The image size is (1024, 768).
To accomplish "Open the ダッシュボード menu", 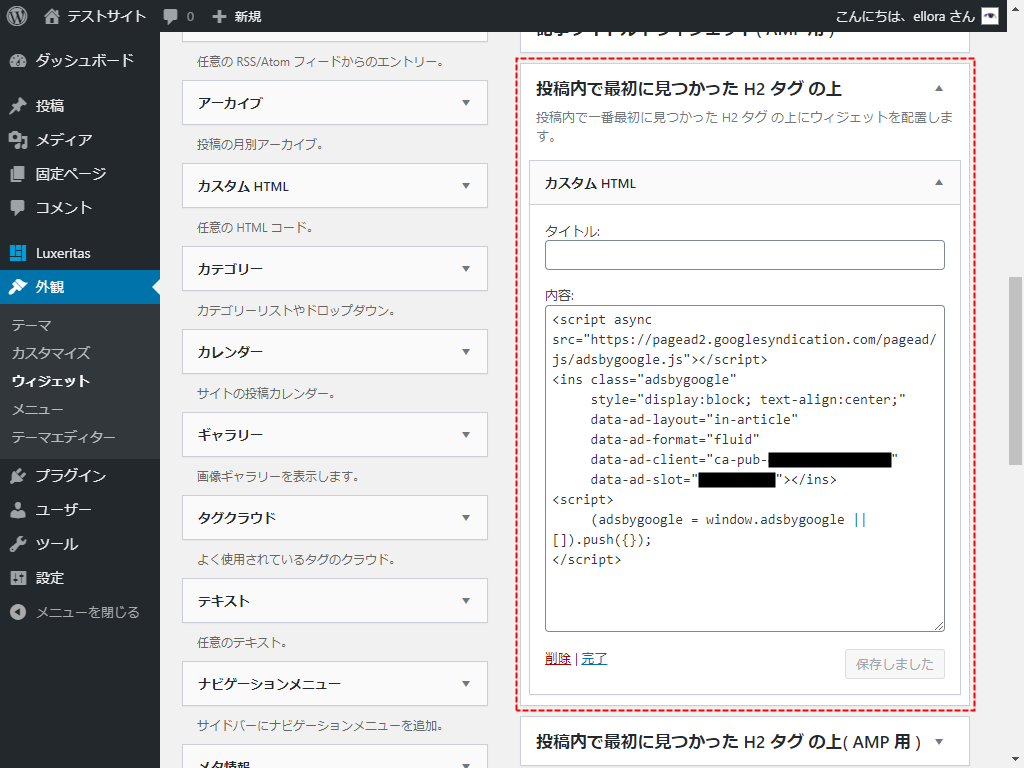I will coord(80,61).
